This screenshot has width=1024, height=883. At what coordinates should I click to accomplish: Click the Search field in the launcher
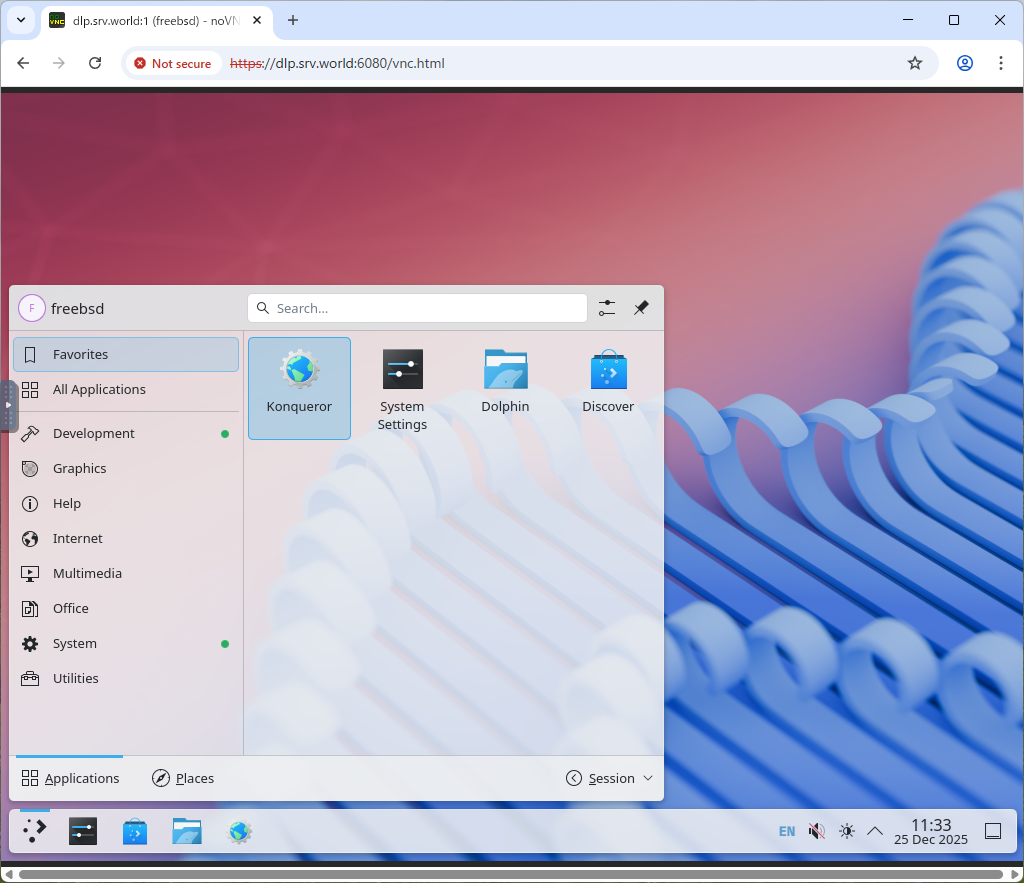click(x=417, y=308)
